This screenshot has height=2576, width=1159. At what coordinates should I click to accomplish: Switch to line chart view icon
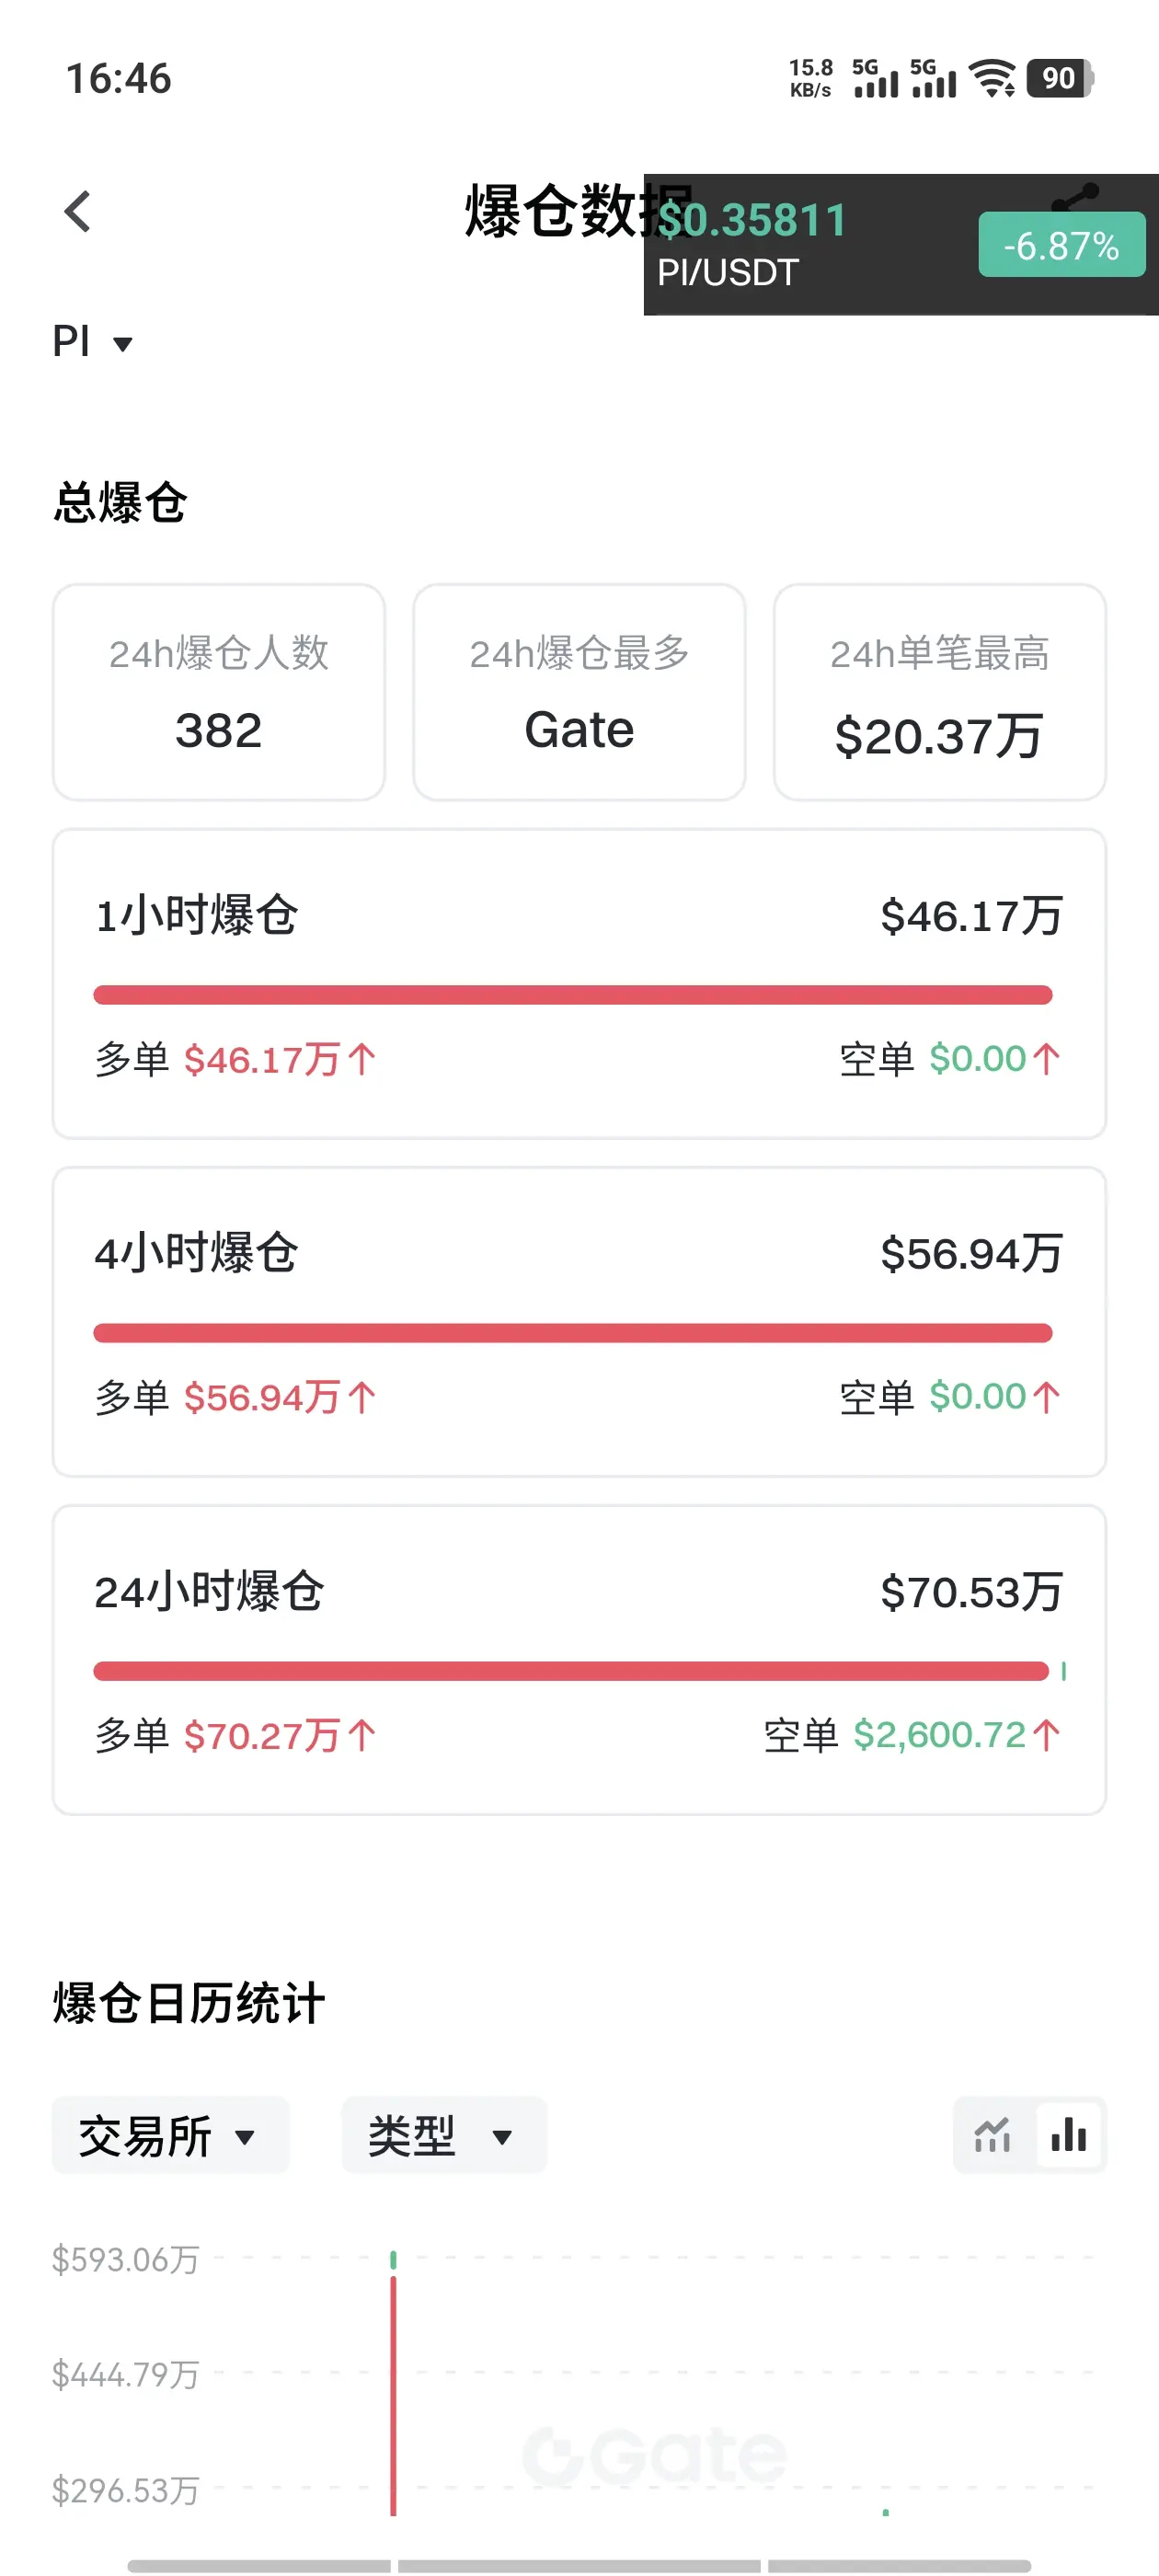[x=992, y=2135]
